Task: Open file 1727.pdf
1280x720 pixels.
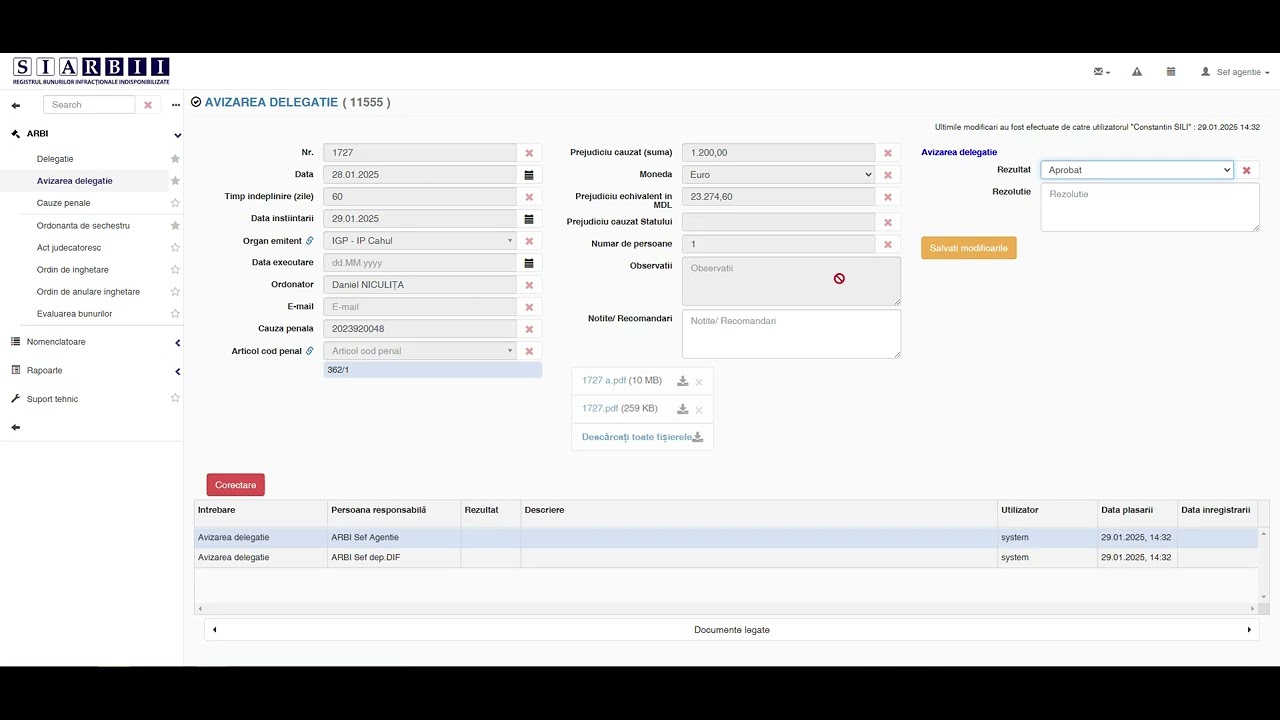Action: (600, 409)
